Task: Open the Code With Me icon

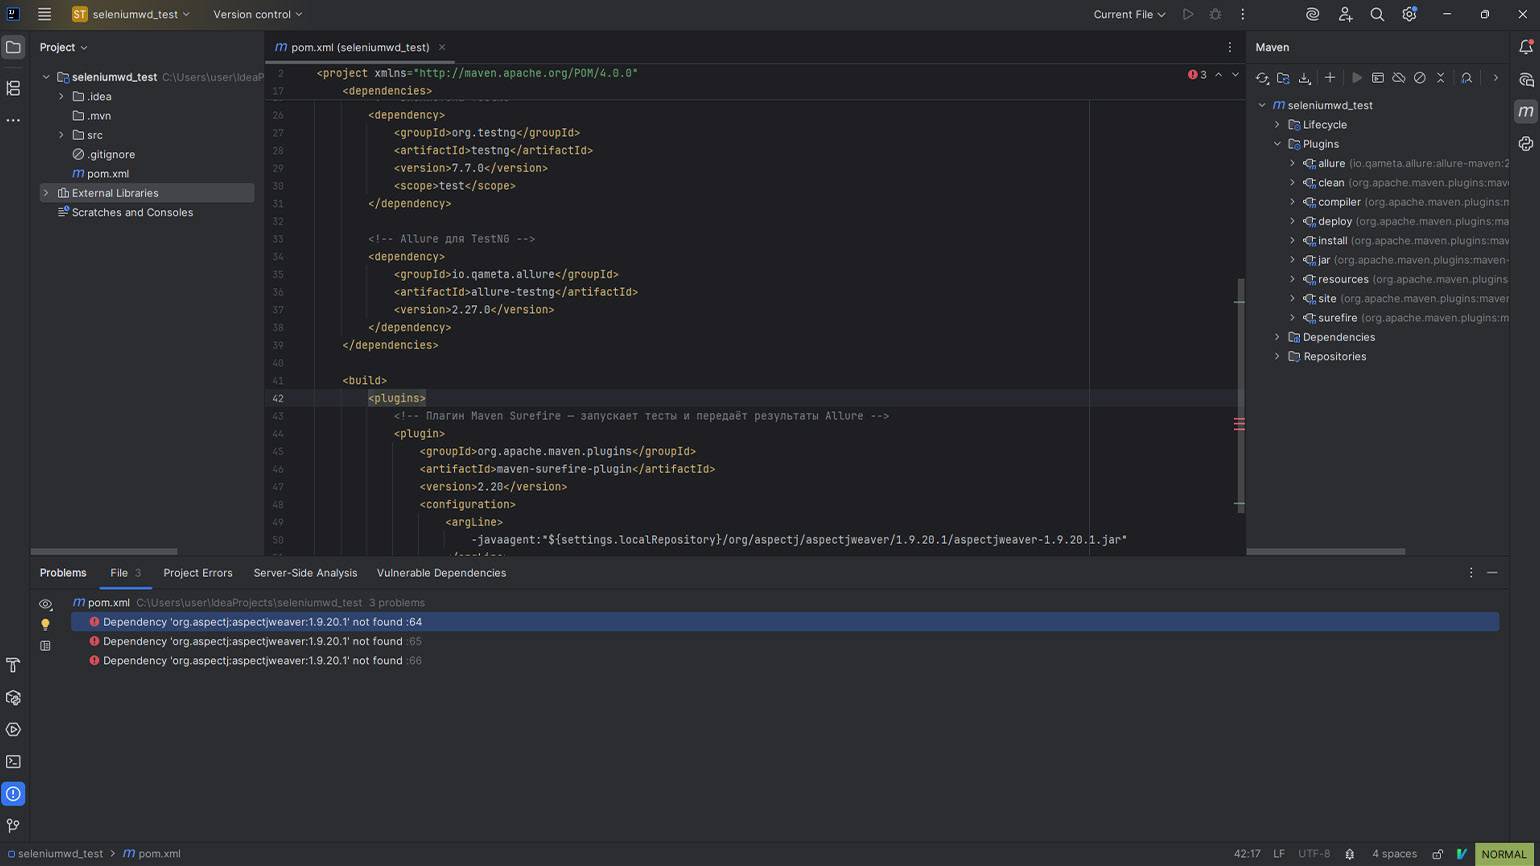Action: 1345,14
